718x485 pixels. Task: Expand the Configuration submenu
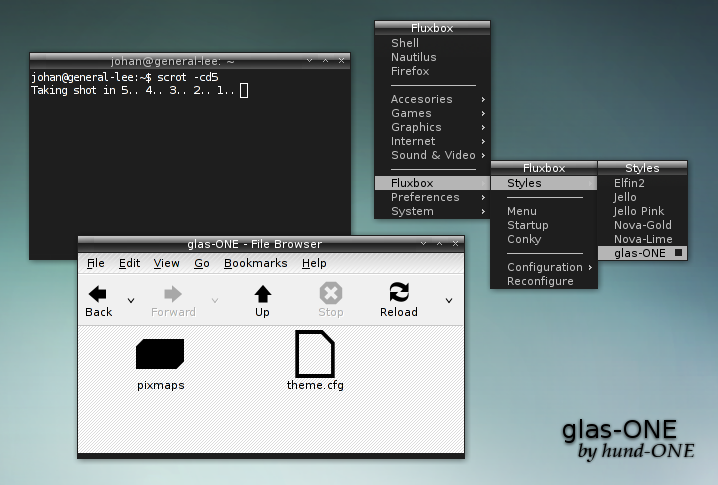[544, 267]
